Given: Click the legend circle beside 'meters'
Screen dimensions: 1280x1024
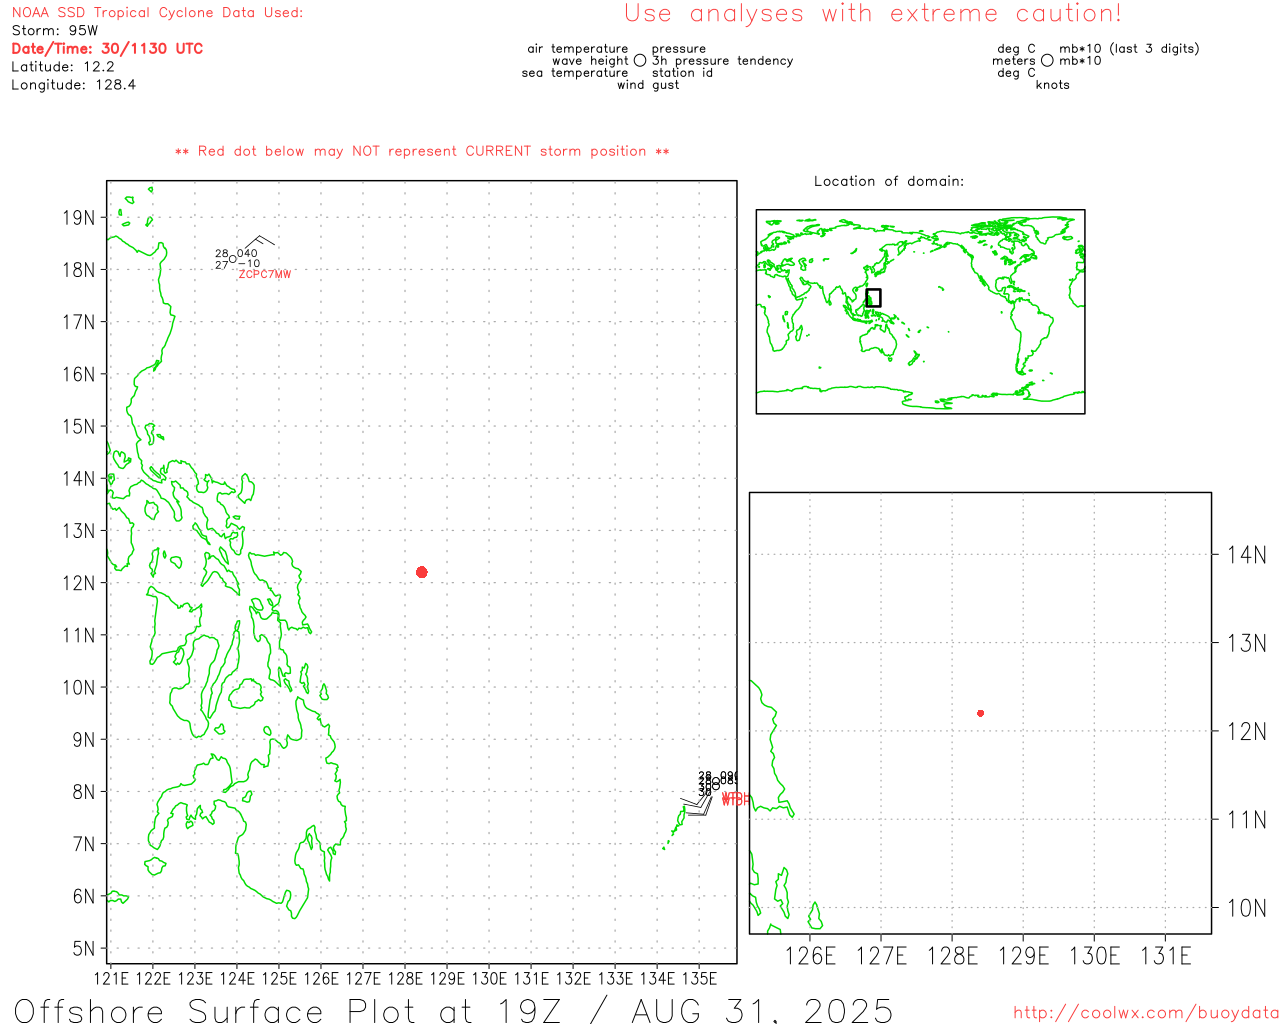Looking at the screenshot, I should 1047,61.
